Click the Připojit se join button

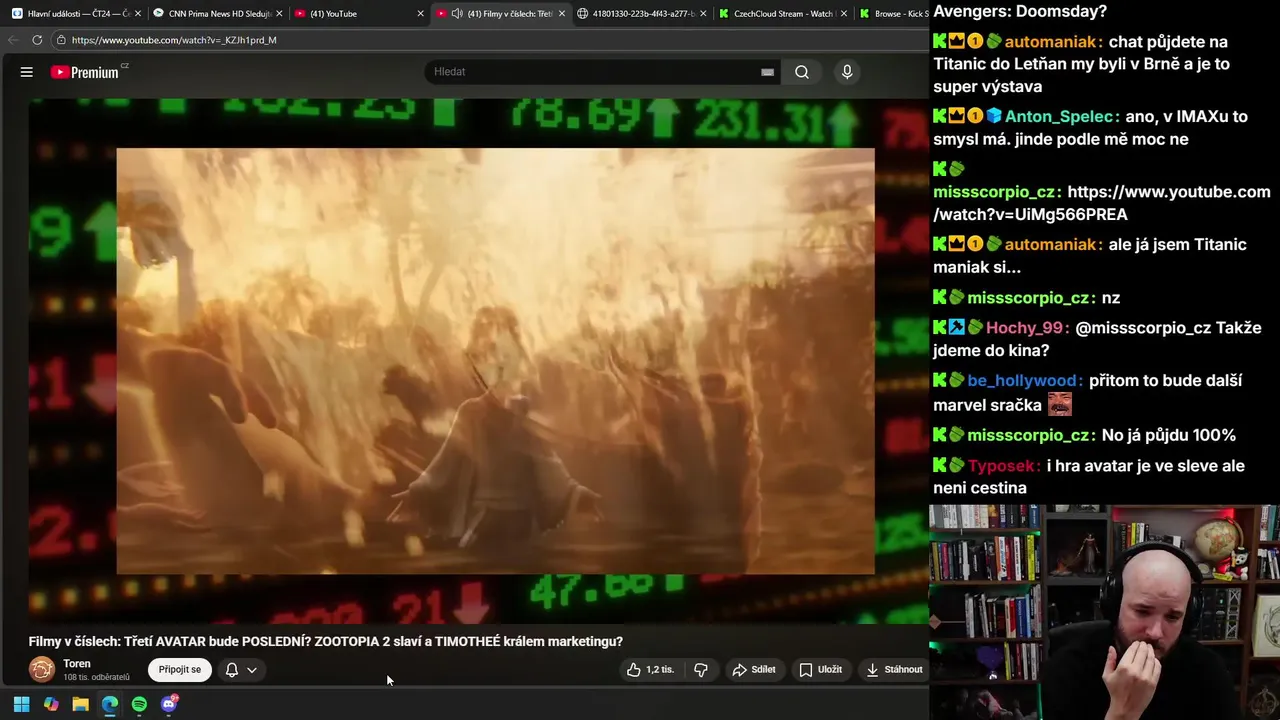click(180, 670)
